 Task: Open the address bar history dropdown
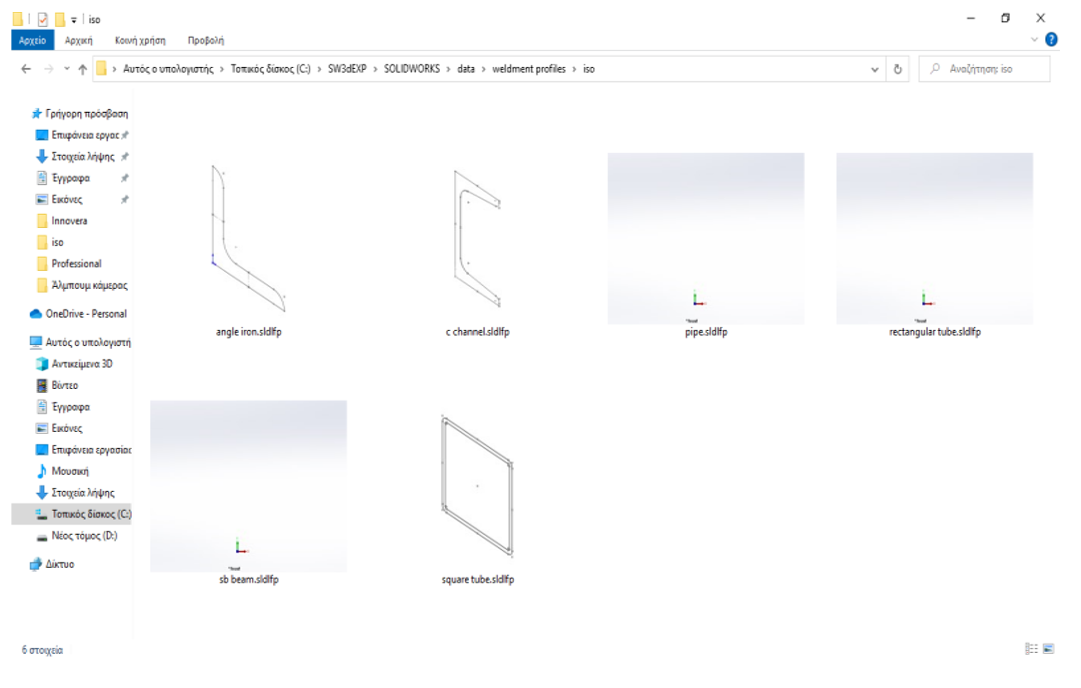coord(876,69)
